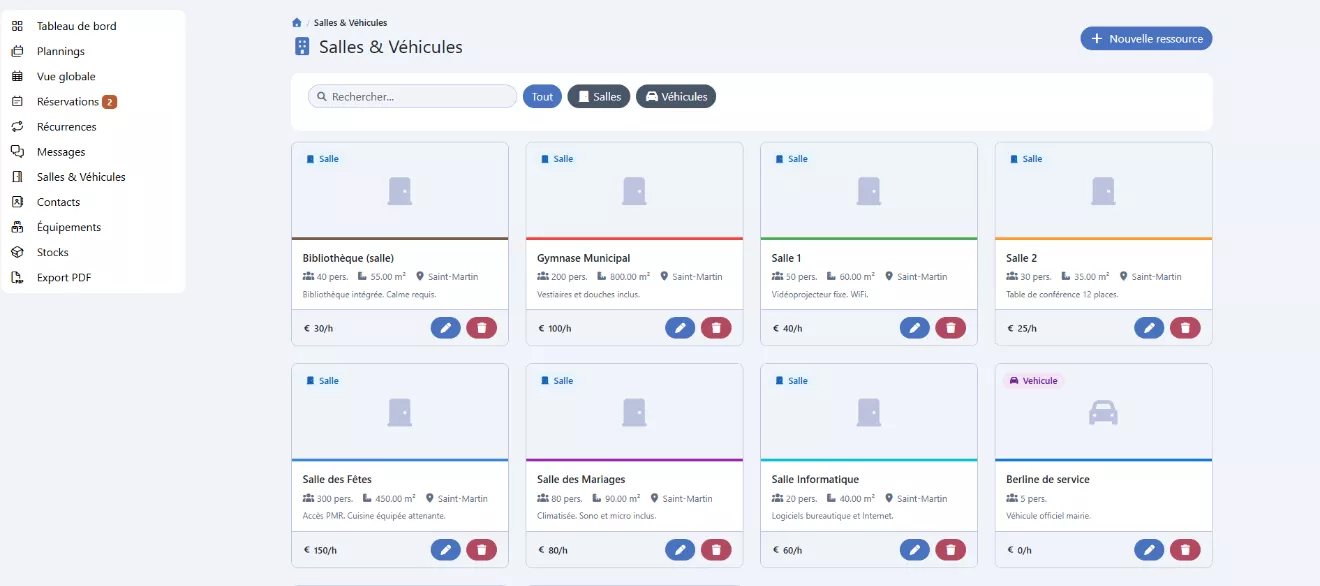Click the trash icon on the Salle 2 card
The image size is (1320, 586).
pos(1185,328)
